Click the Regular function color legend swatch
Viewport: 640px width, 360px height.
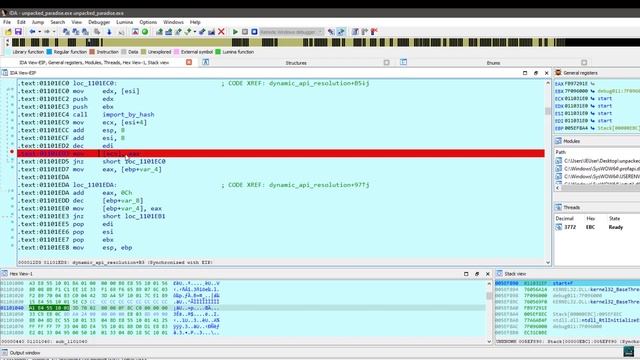[49, 52]
